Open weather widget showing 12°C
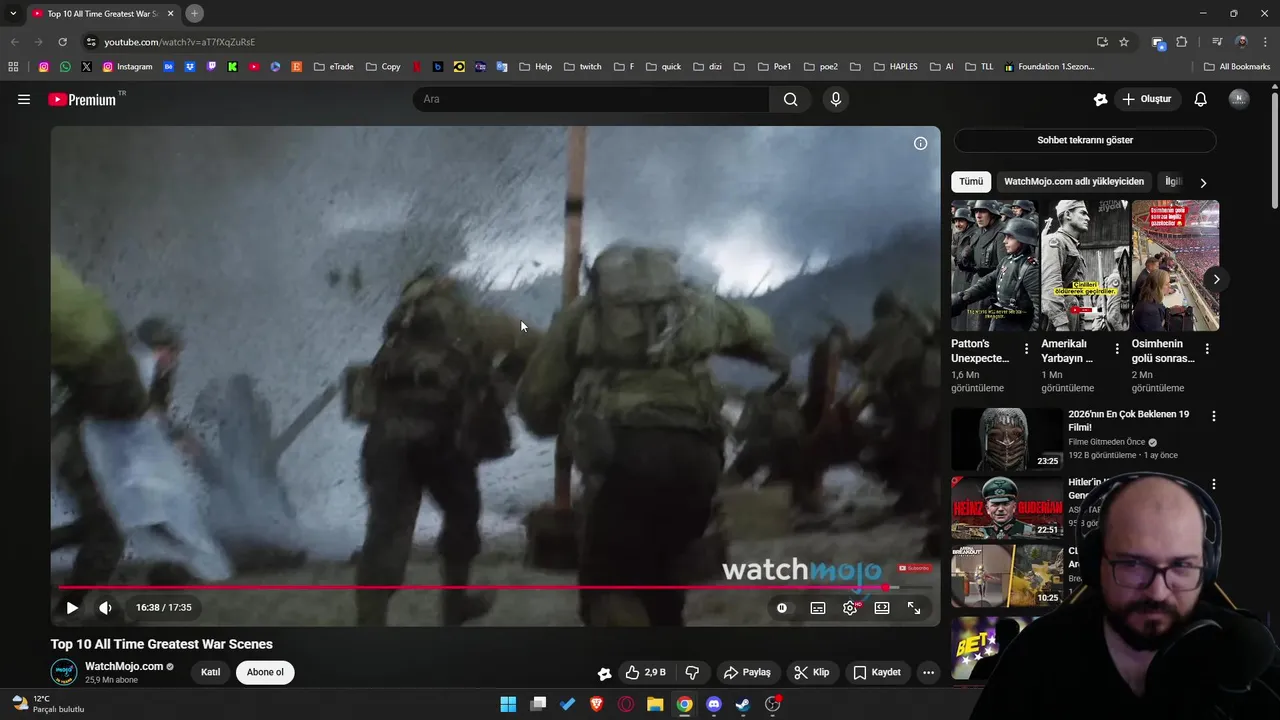 [x=48, y=704]
